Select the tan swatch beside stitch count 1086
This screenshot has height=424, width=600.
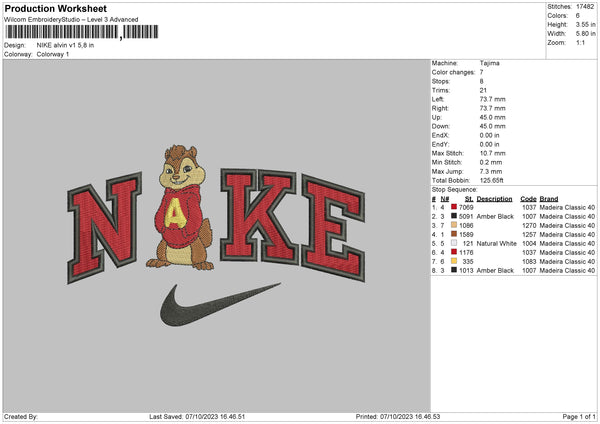click(x=454, y=225)
